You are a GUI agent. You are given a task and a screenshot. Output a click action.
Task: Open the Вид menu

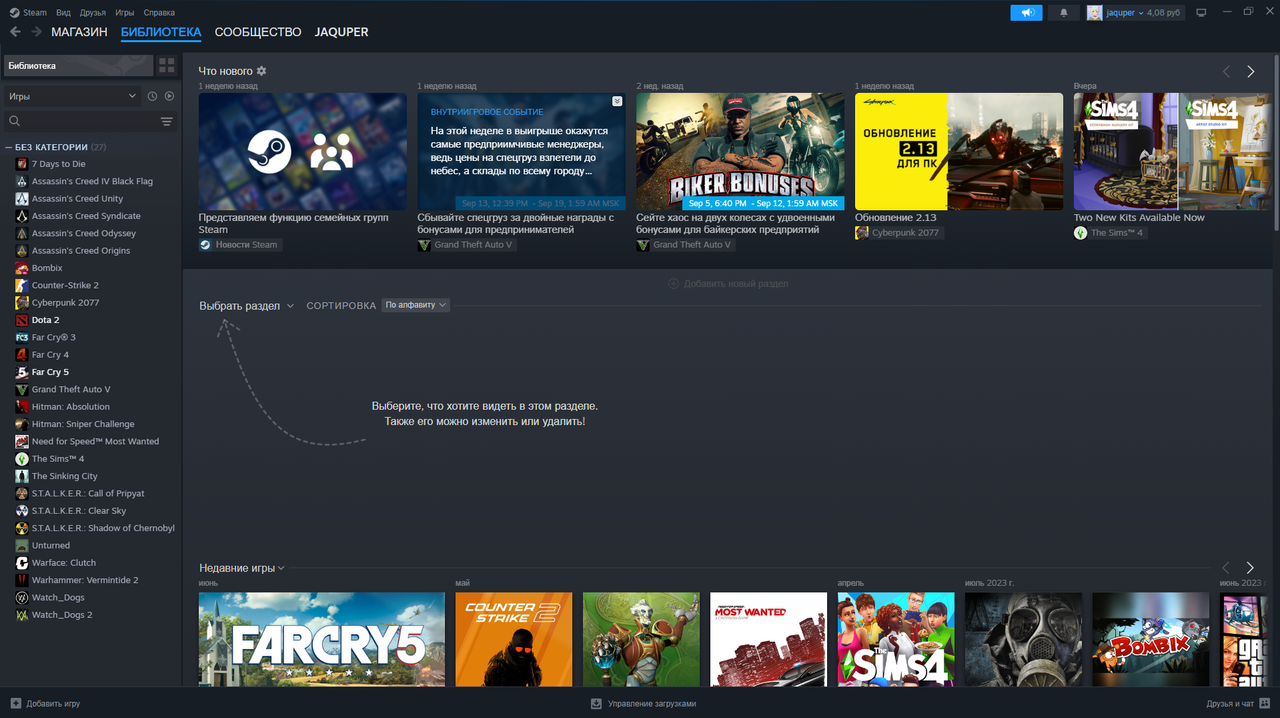[63, 13]
